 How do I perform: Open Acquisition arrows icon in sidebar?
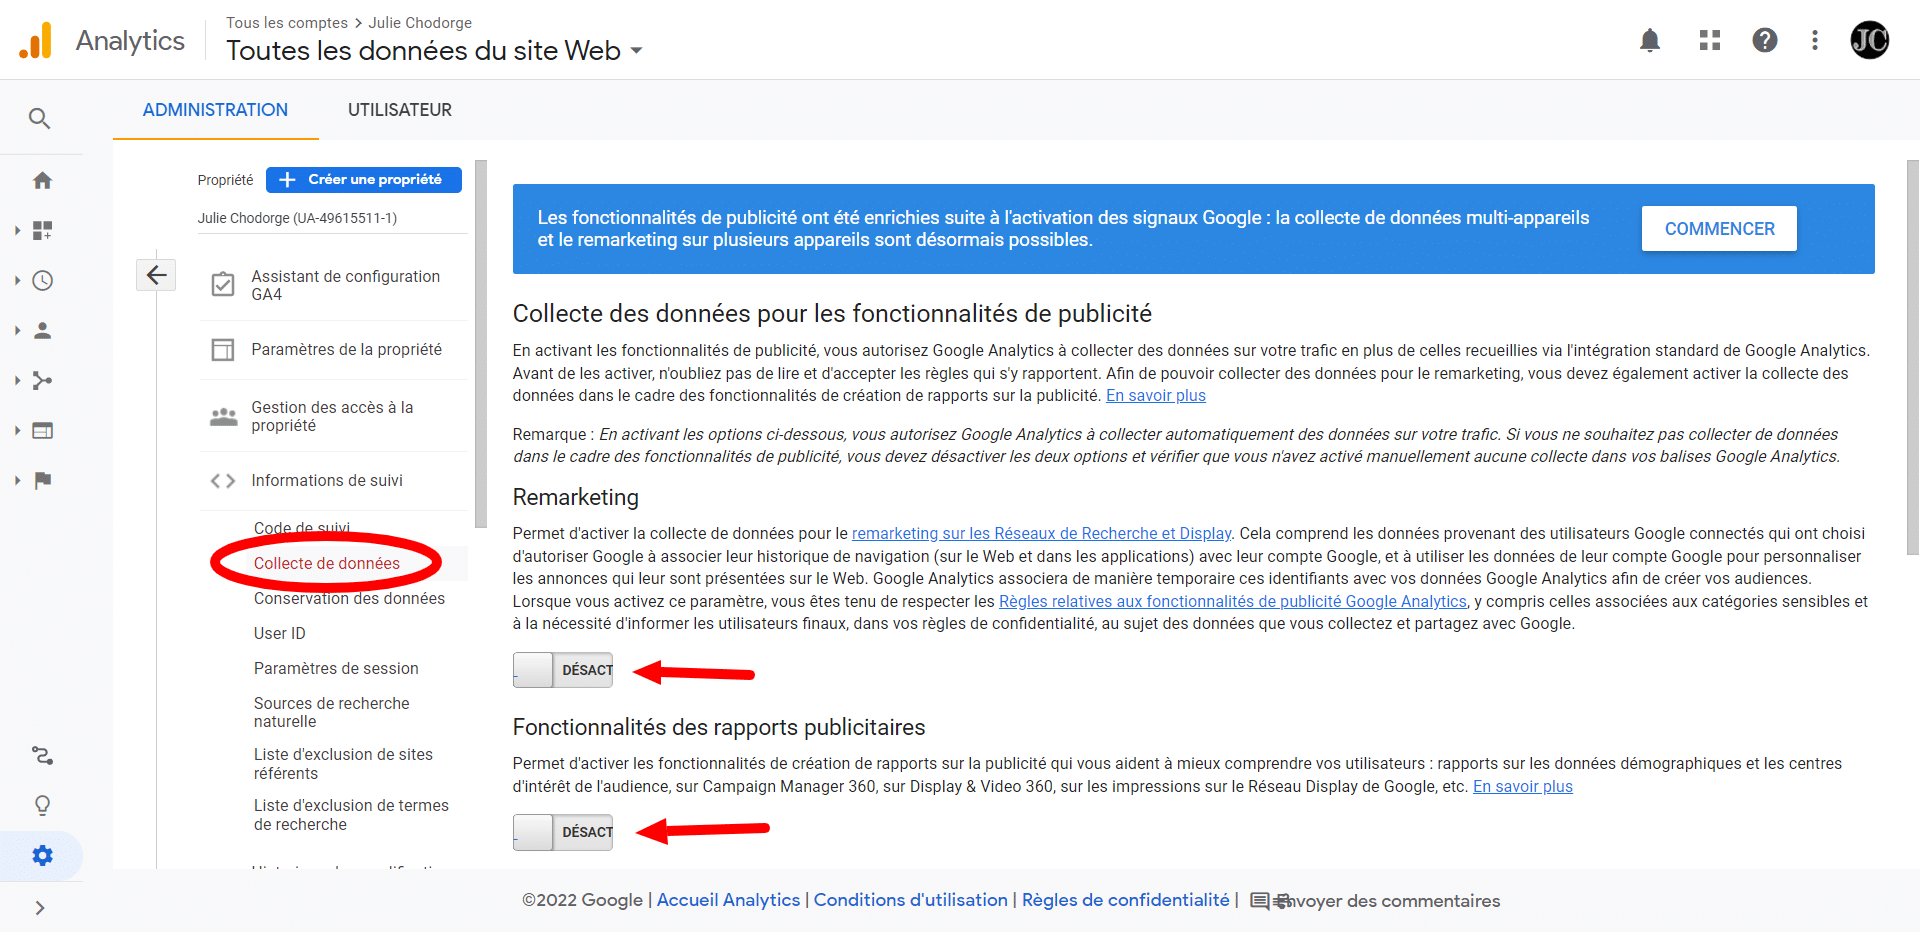42,381
